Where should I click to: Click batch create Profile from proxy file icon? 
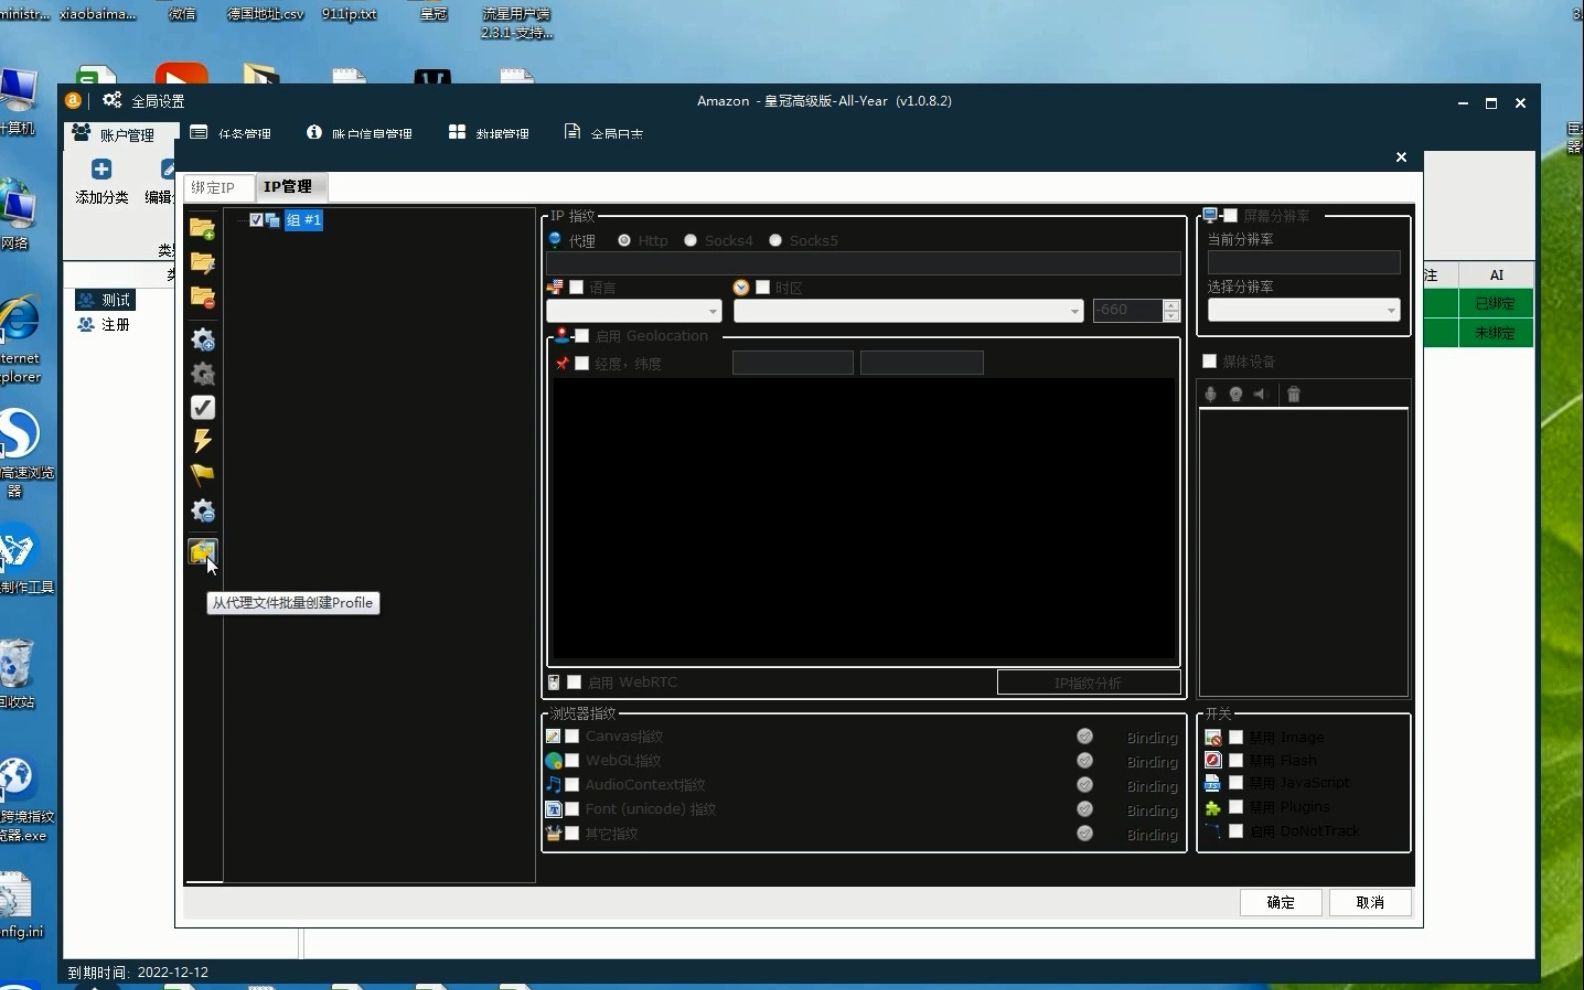coord(202,551)
